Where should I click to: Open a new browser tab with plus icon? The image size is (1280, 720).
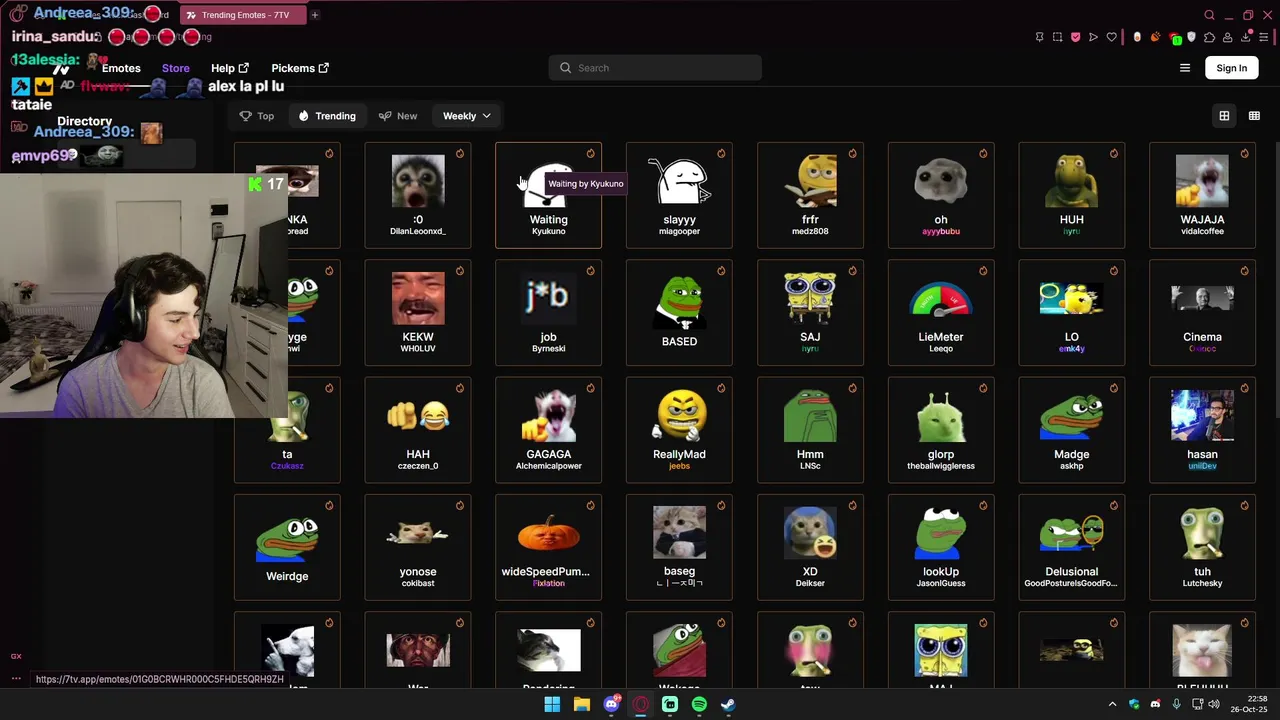tap(314, 15)
